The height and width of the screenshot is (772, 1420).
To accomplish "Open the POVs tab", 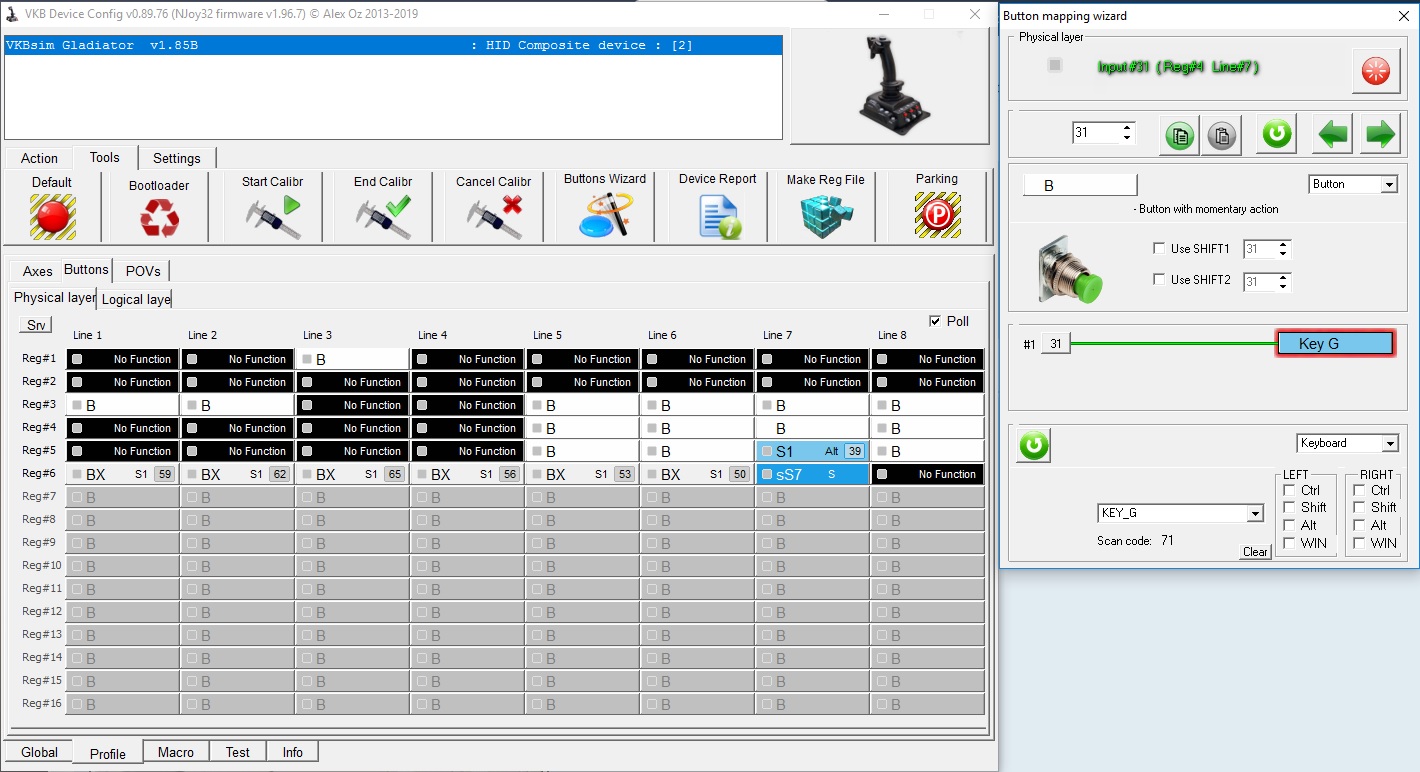I will click(143, 271).
